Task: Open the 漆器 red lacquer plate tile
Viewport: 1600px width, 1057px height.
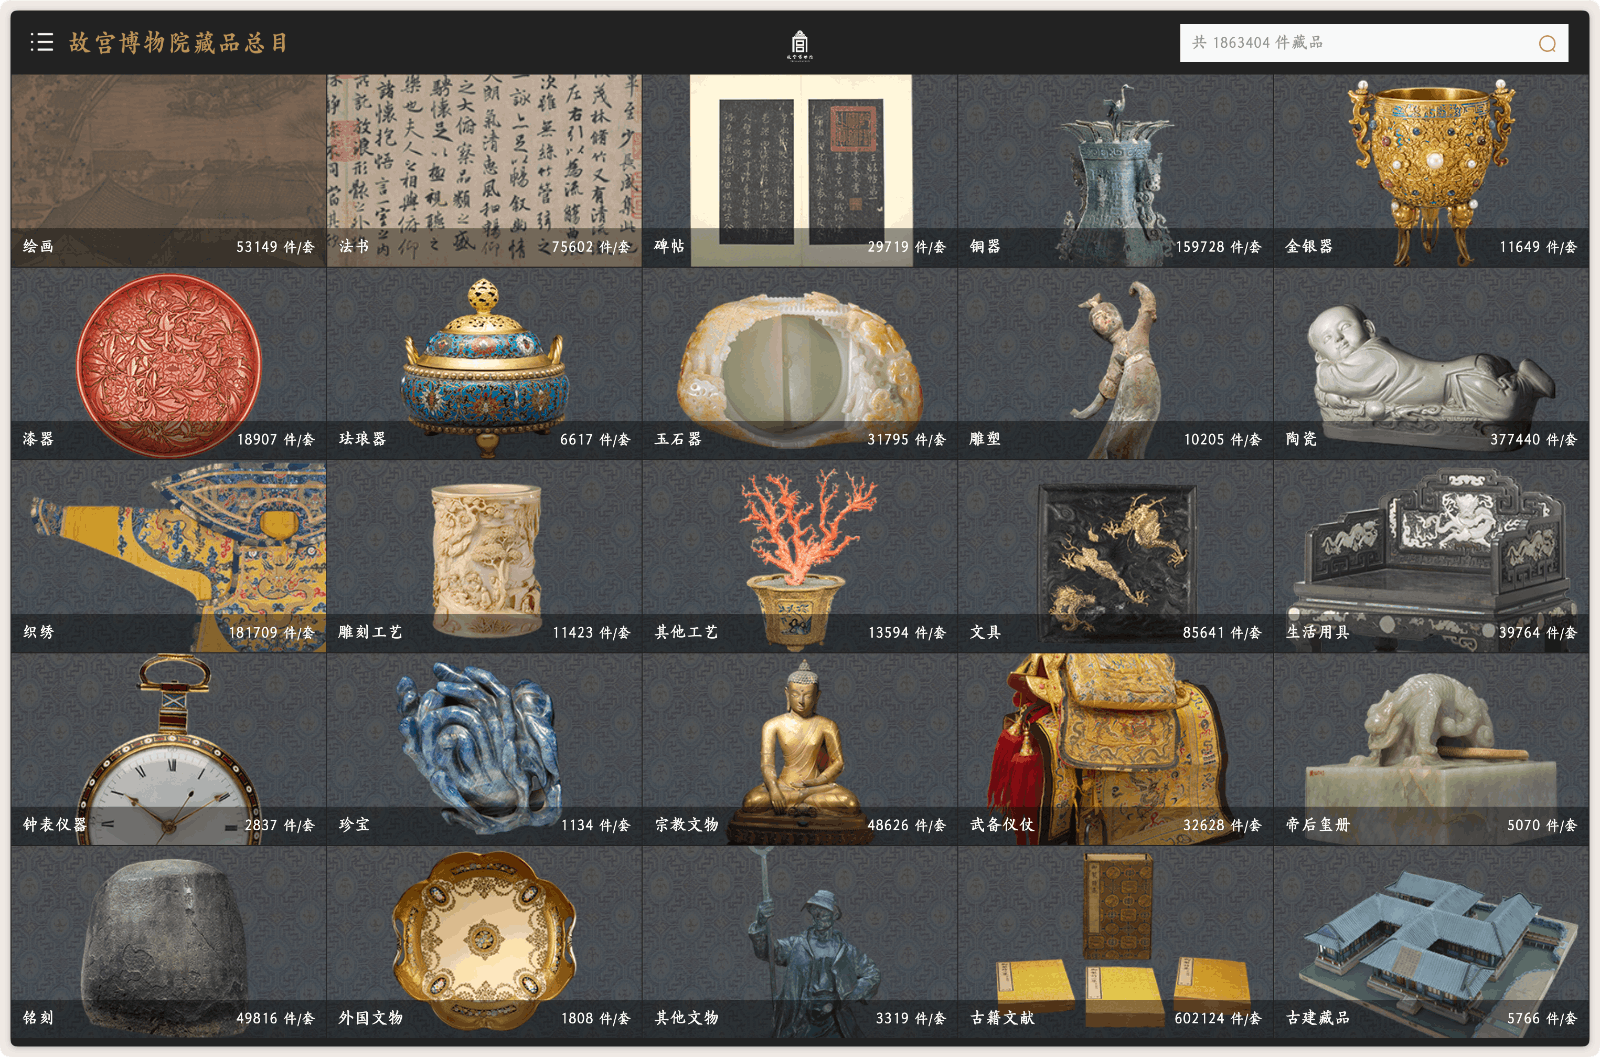Action: click(168, 364)
